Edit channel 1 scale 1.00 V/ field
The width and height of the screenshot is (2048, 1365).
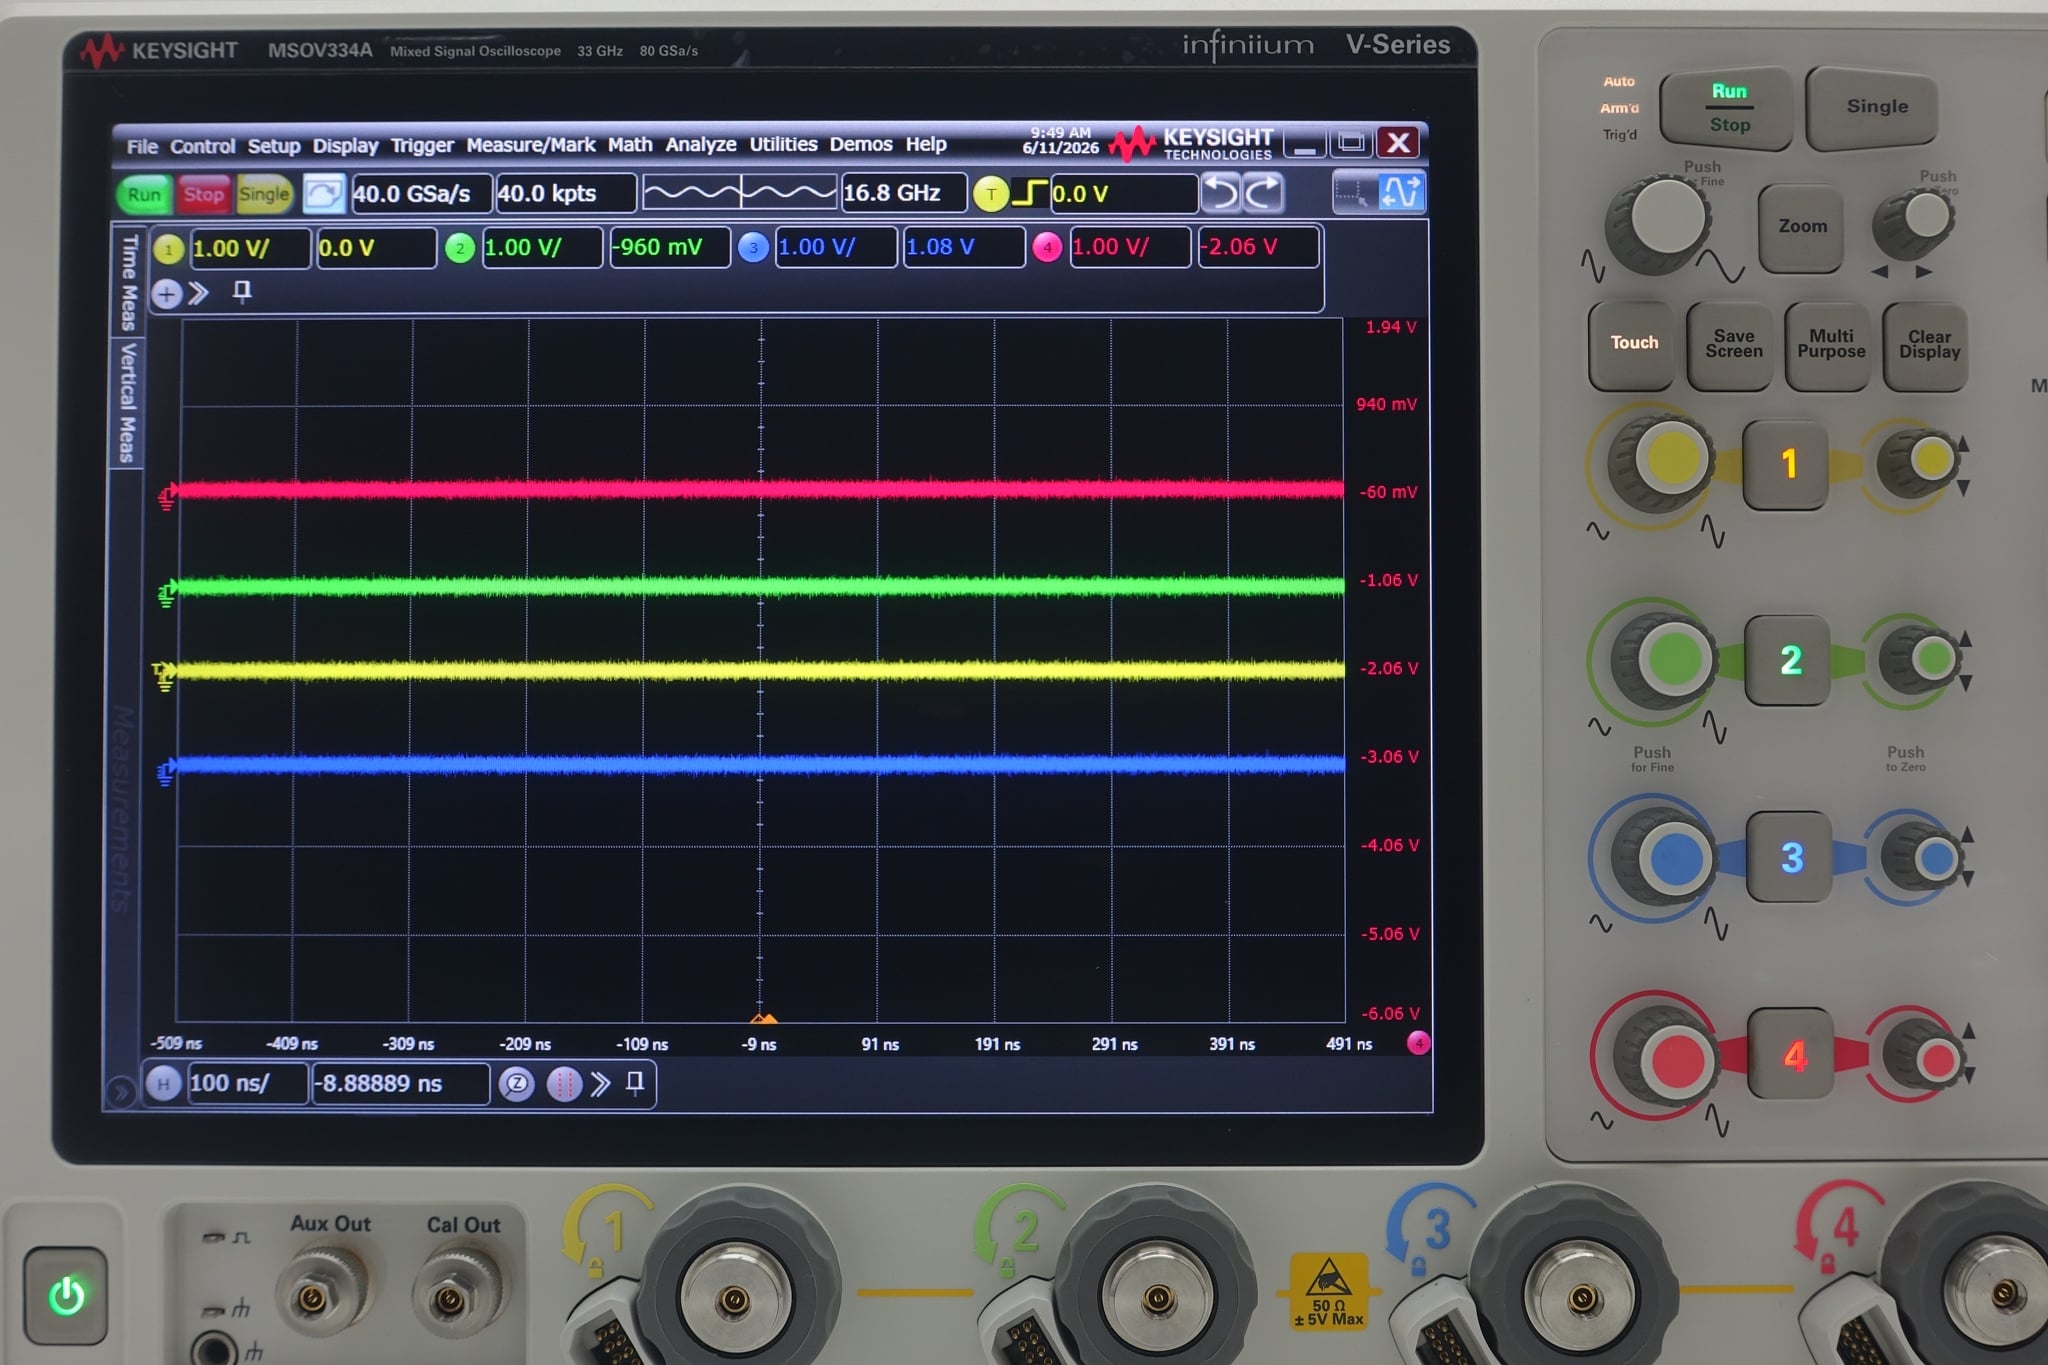250,248
